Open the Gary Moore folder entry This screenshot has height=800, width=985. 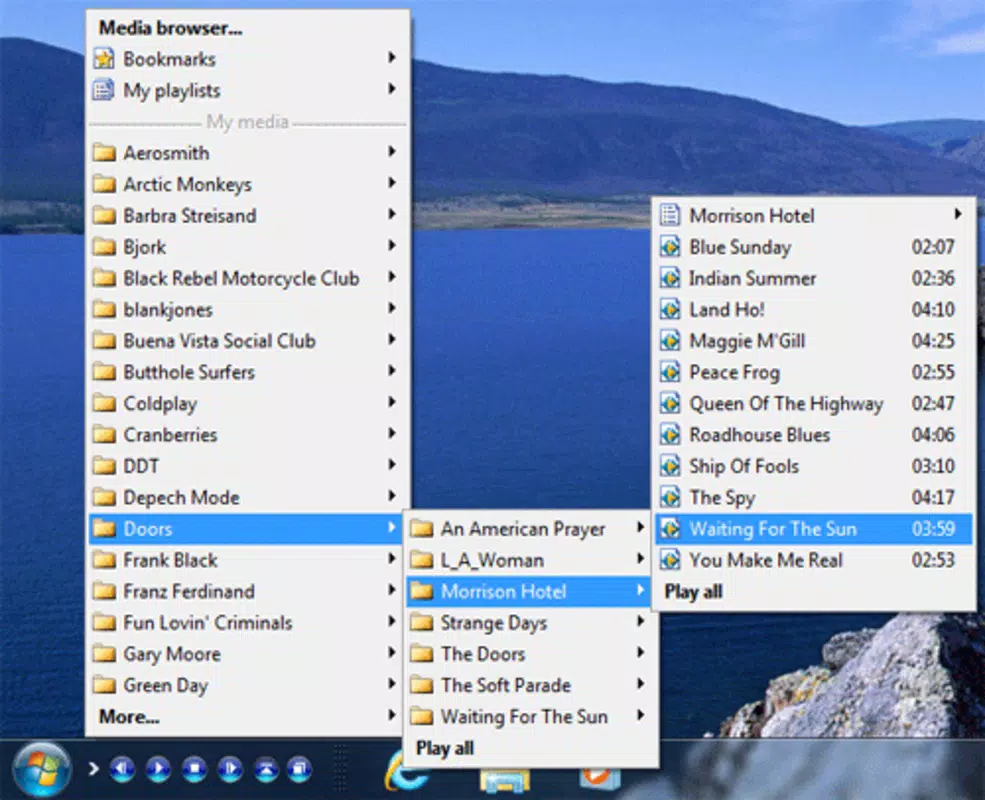[x=248, y=654]
